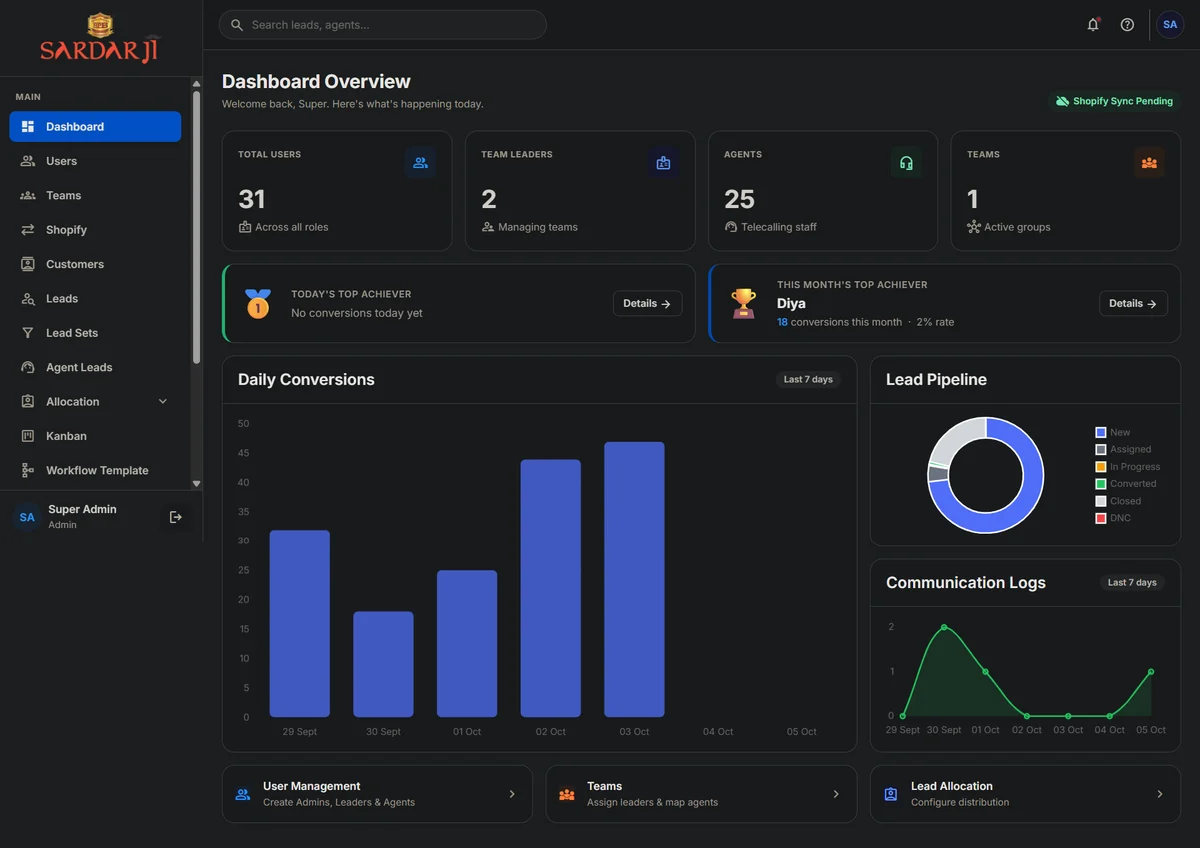
Task: Click the Lead Allocation card icon
Action: [891, 794]
